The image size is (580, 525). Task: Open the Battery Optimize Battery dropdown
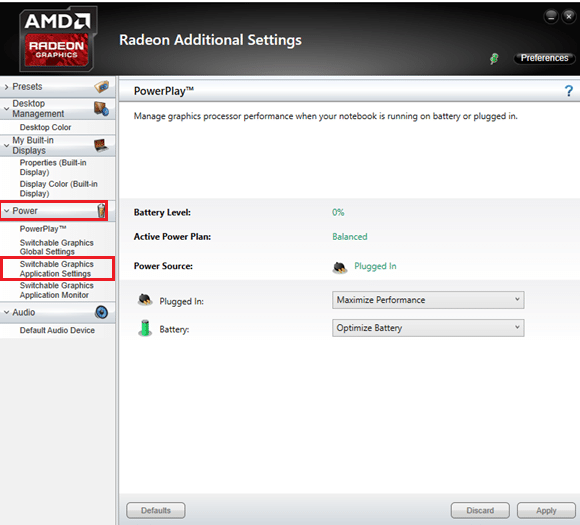tap(428, 328)
